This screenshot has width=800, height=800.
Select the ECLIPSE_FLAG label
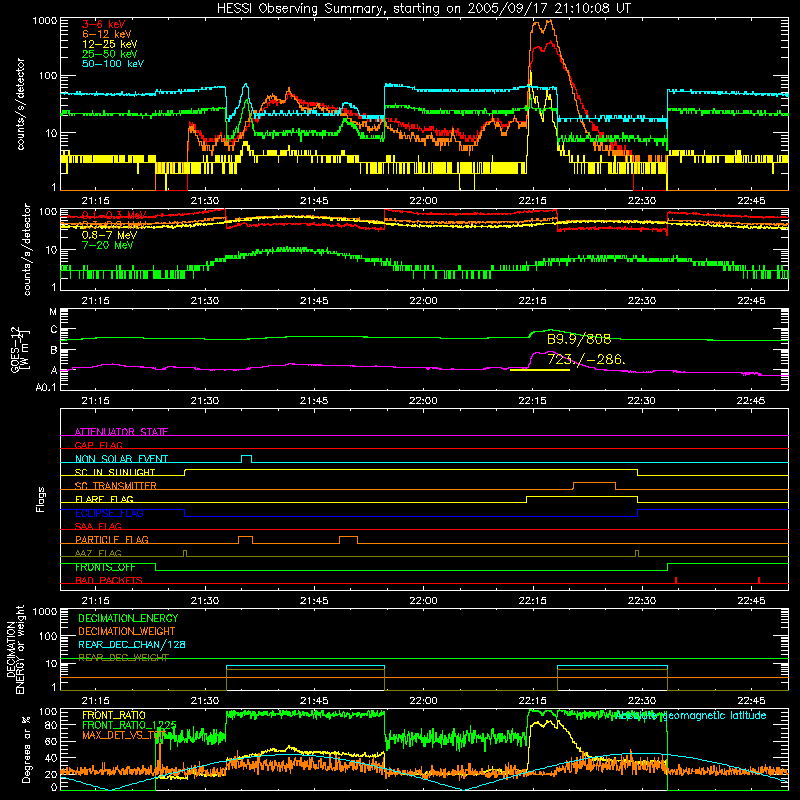click(x=109, y=513)
